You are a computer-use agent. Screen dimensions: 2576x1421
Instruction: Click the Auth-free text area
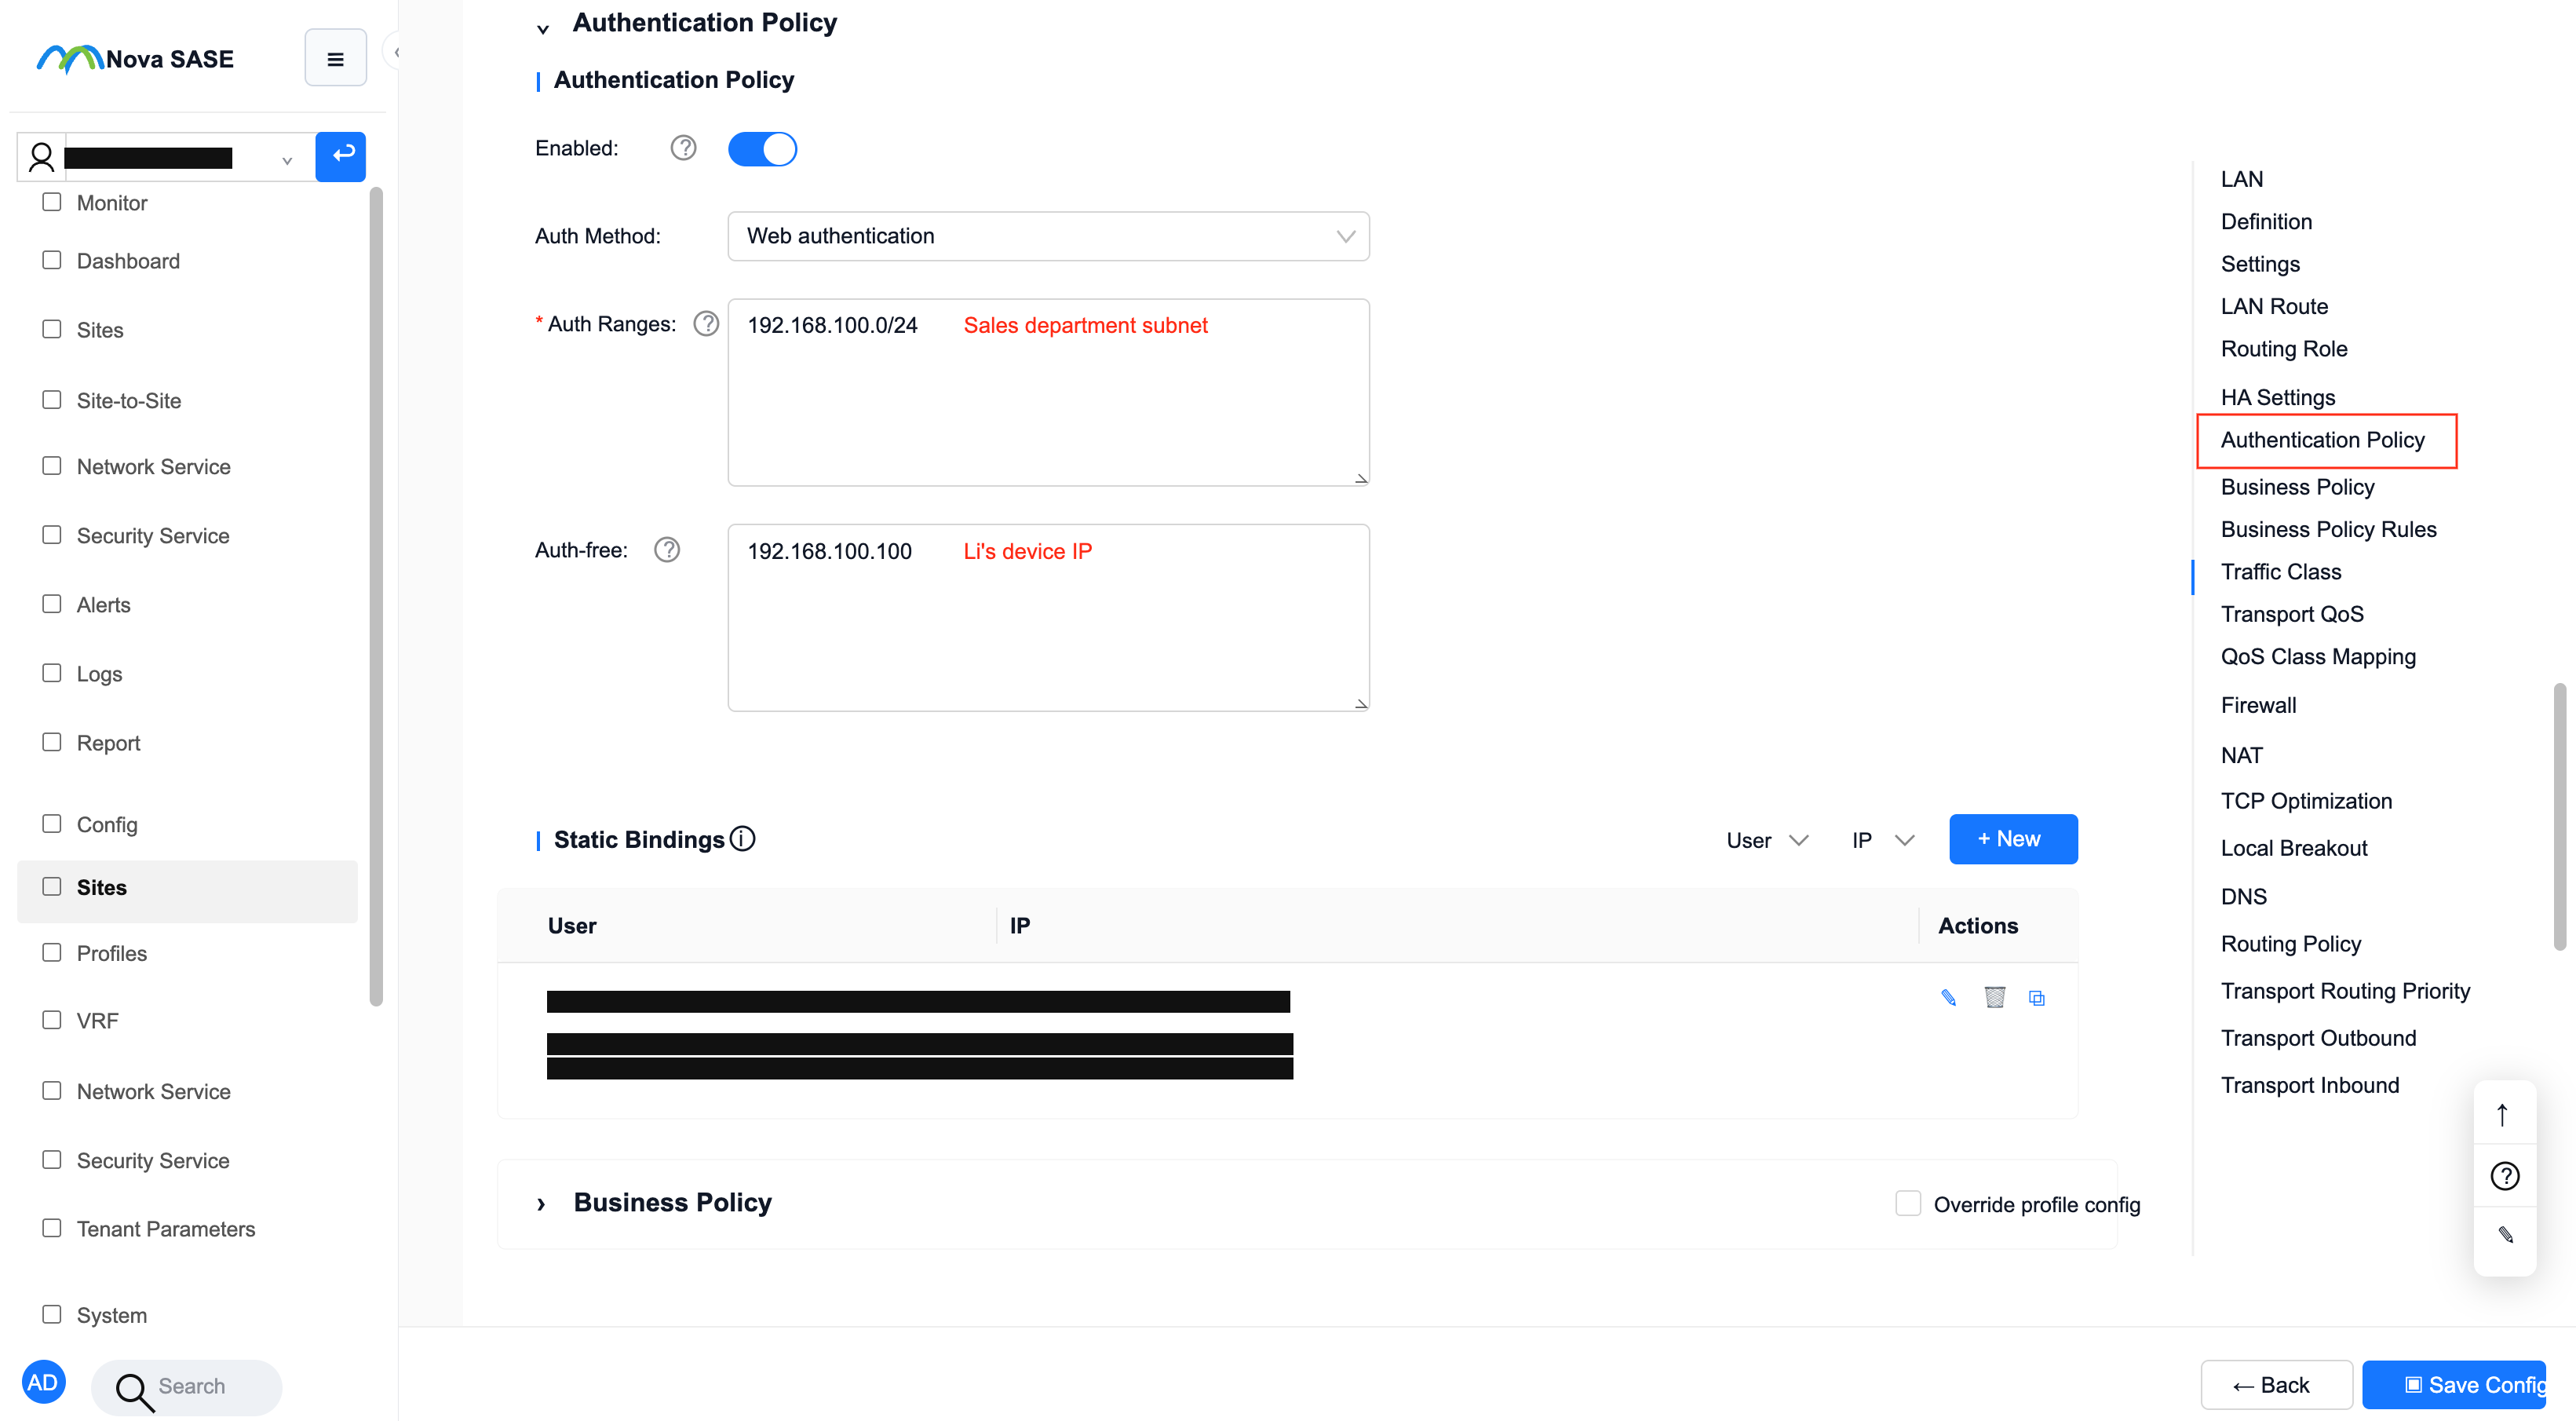click(1048, 618)
